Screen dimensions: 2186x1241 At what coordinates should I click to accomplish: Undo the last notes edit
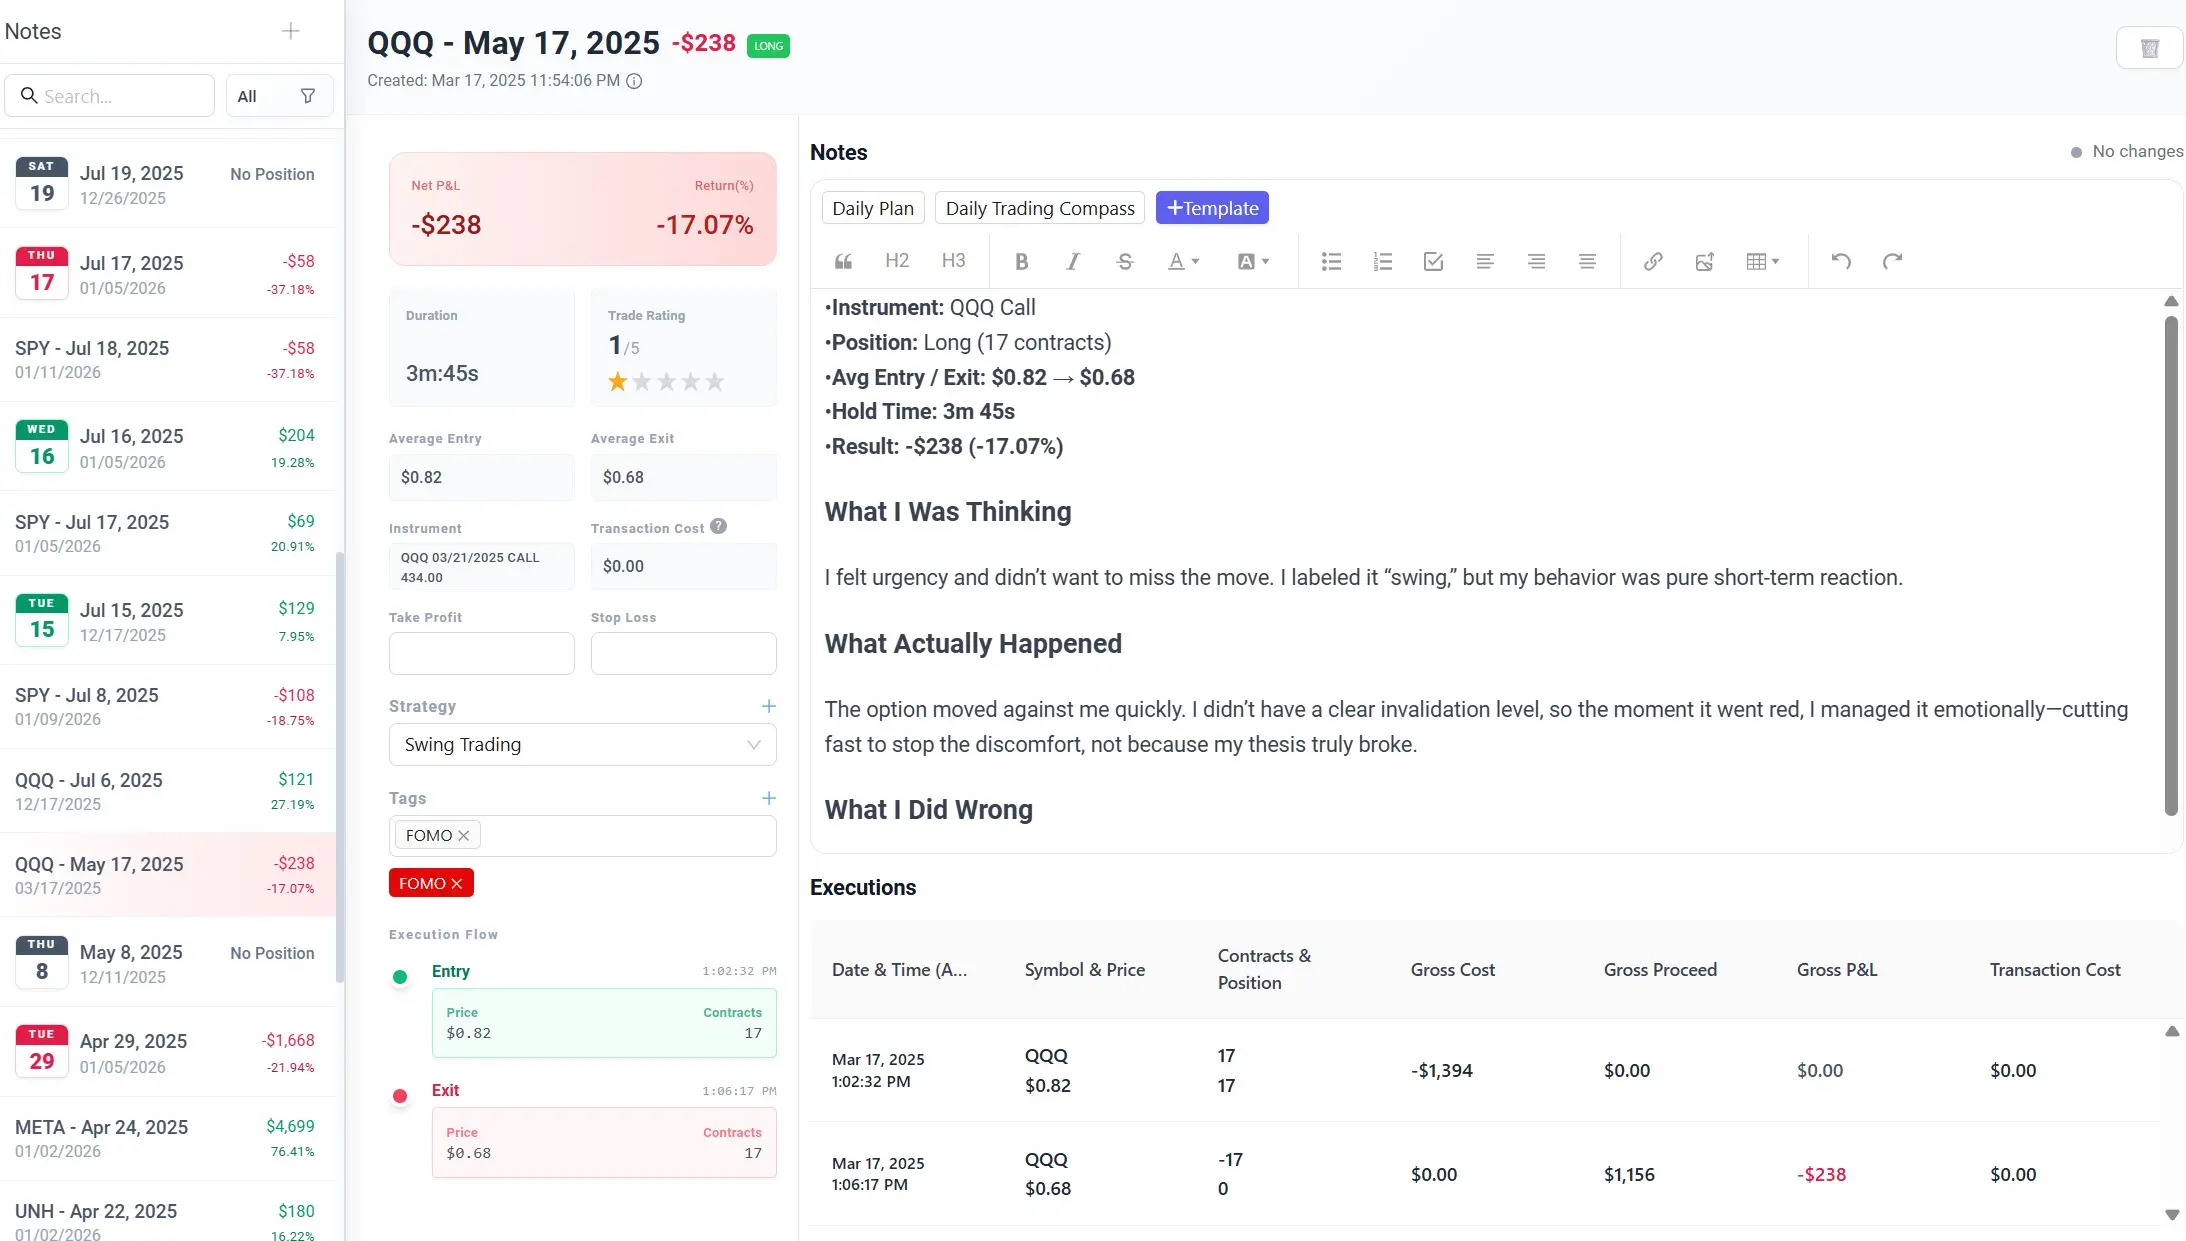tap(1841, 261)
